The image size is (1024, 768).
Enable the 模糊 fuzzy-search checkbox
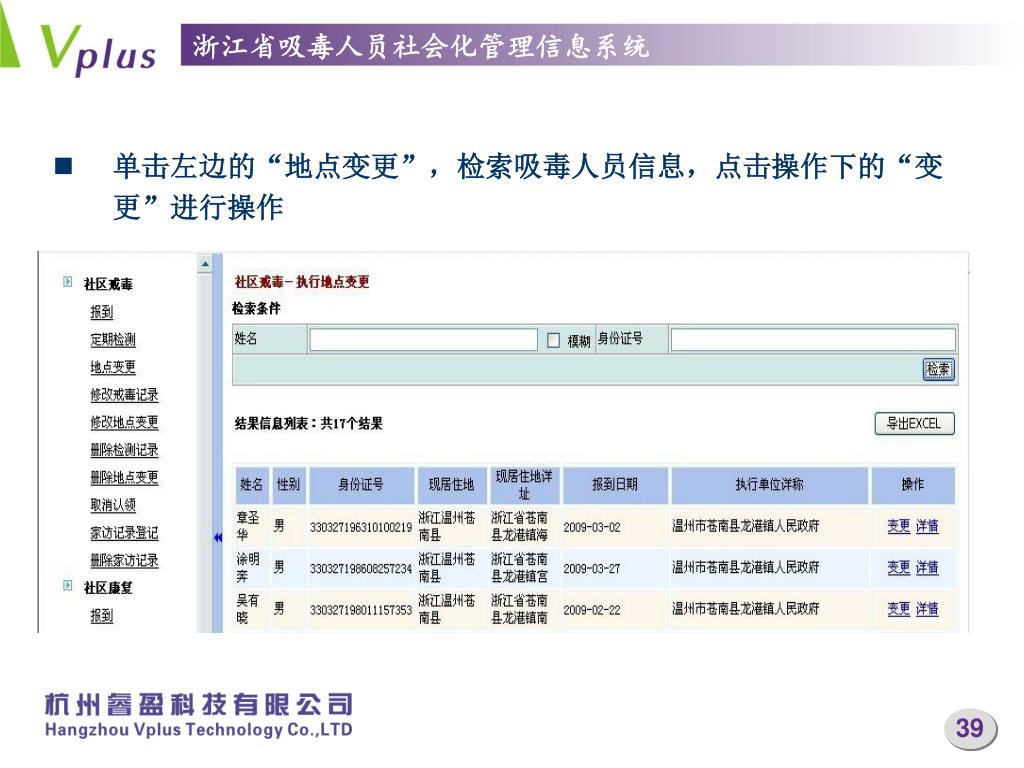coord(553,340)
